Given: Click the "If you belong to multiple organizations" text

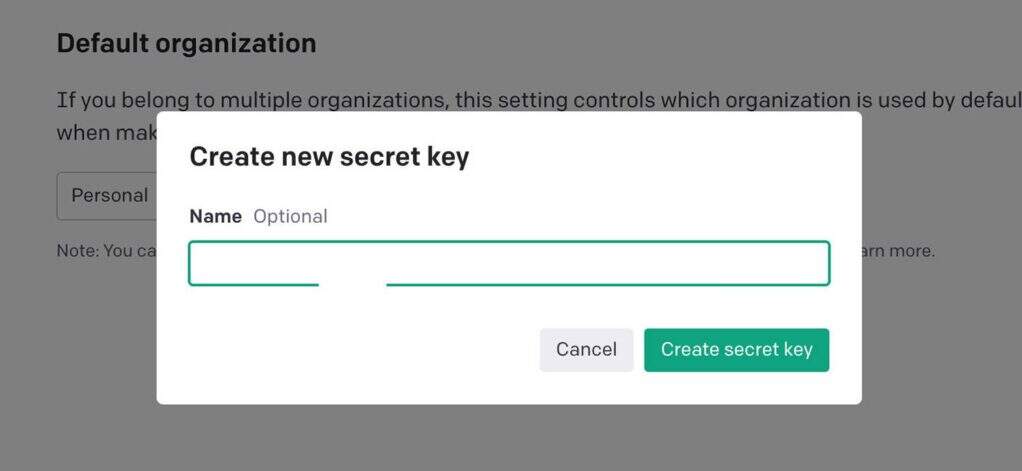Looking at the screenshot, I should click(250, 100).
